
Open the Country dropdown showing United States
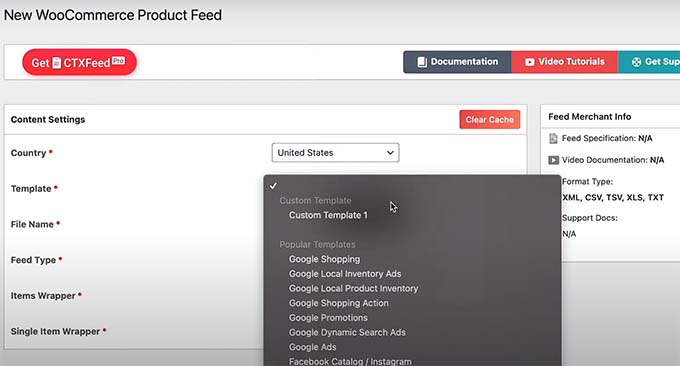[x=335, y=153]
